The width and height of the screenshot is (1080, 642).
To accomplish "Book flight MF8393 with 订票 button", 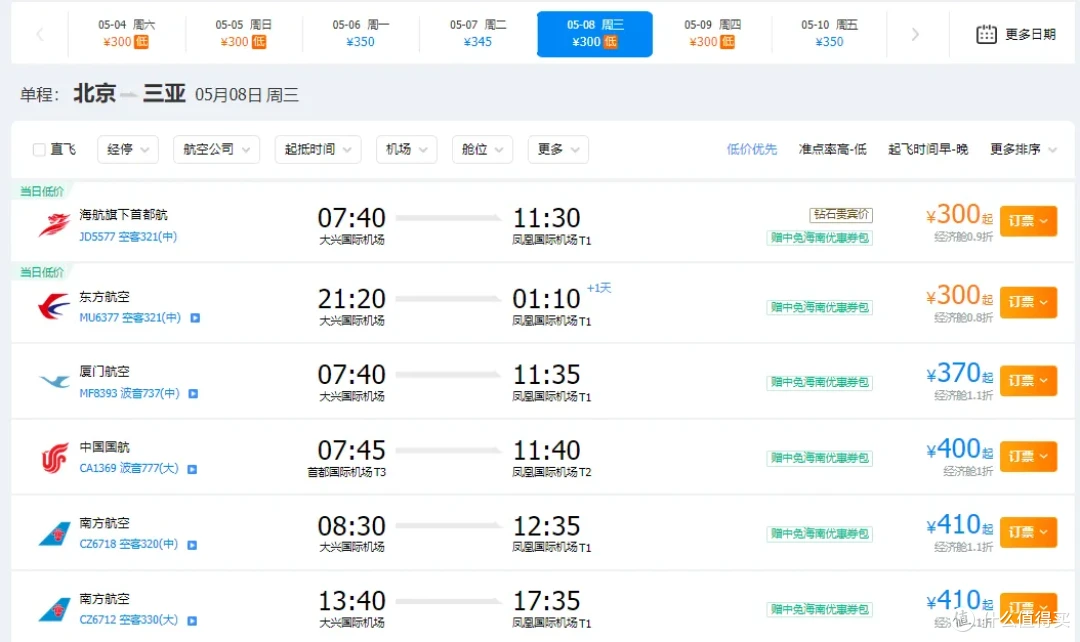I will 1028,380.
